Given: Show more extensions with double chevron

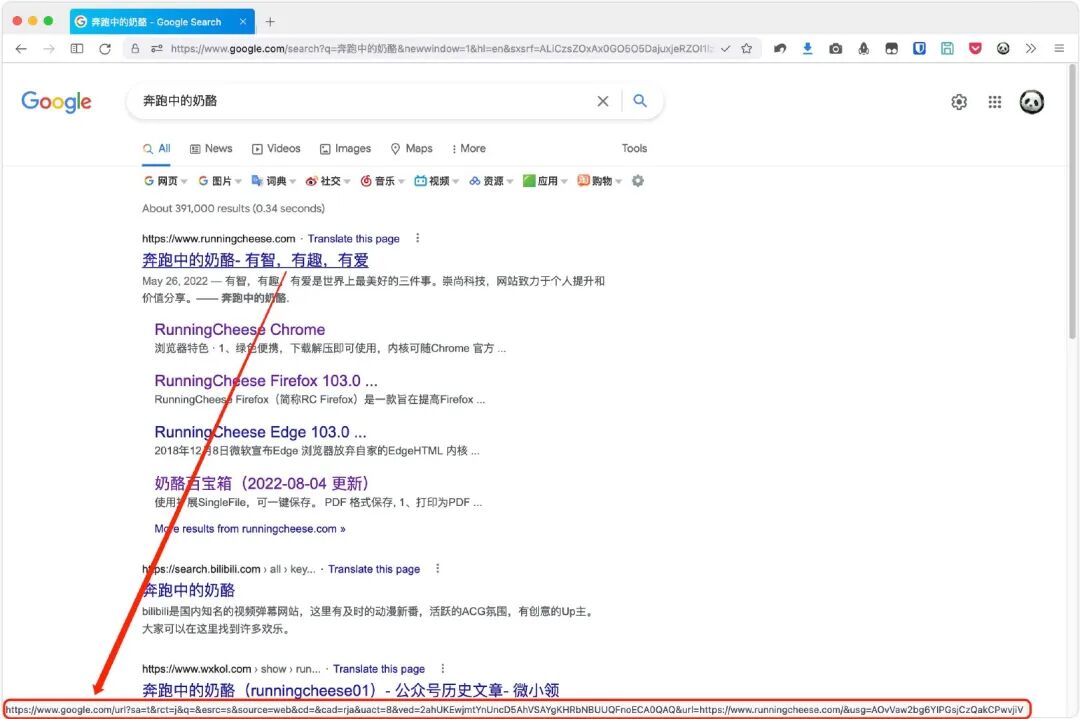Looking at the screenshot, I should (x=1031, y=49).
